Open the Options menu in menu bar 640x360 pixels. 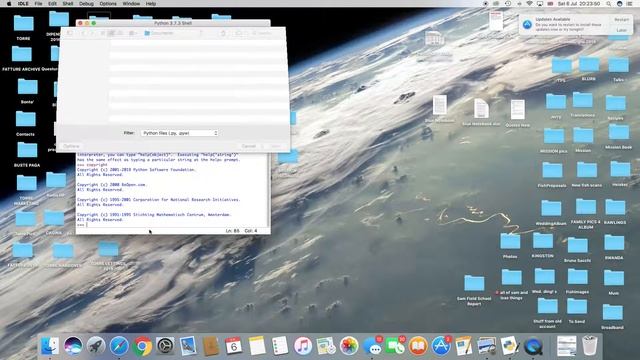pos(108,4)
